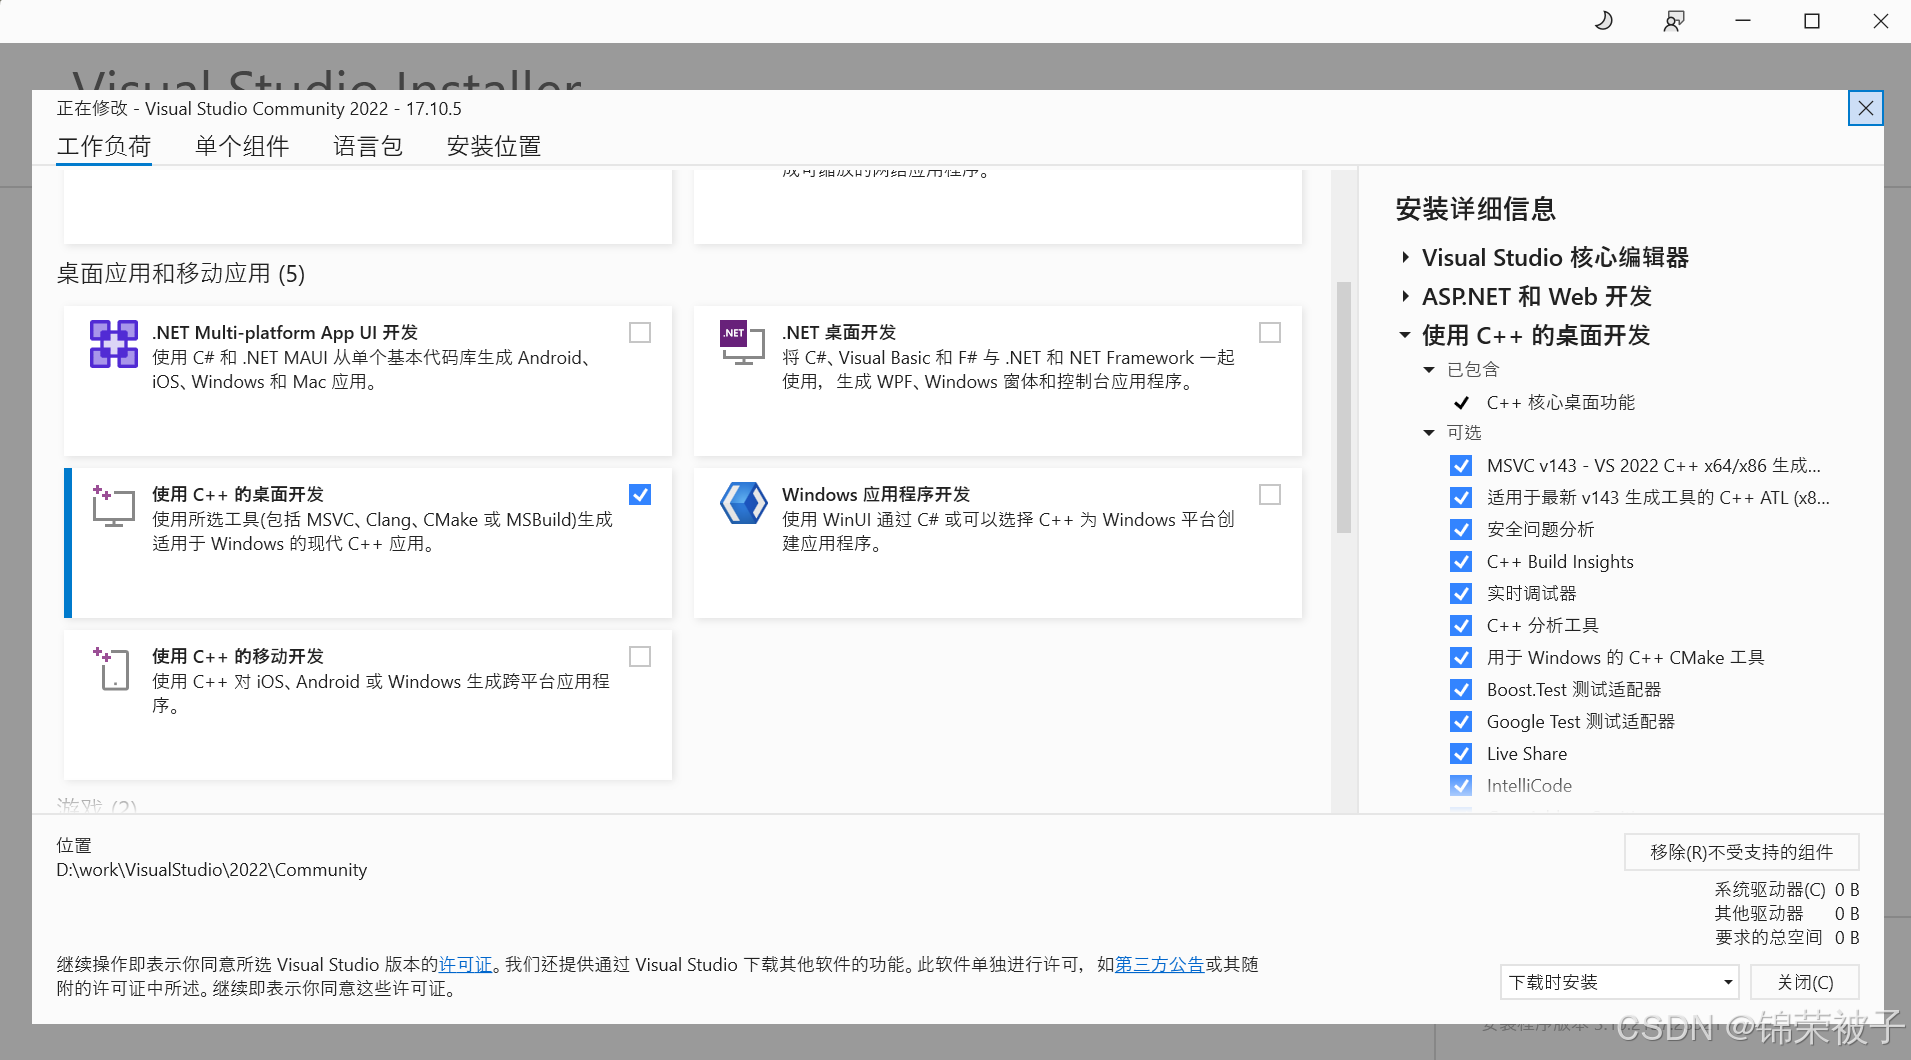Switch to the 语言包 tab
Image resolution: width=1911 pixels, height=1060 pixels.
pos(368,147)
